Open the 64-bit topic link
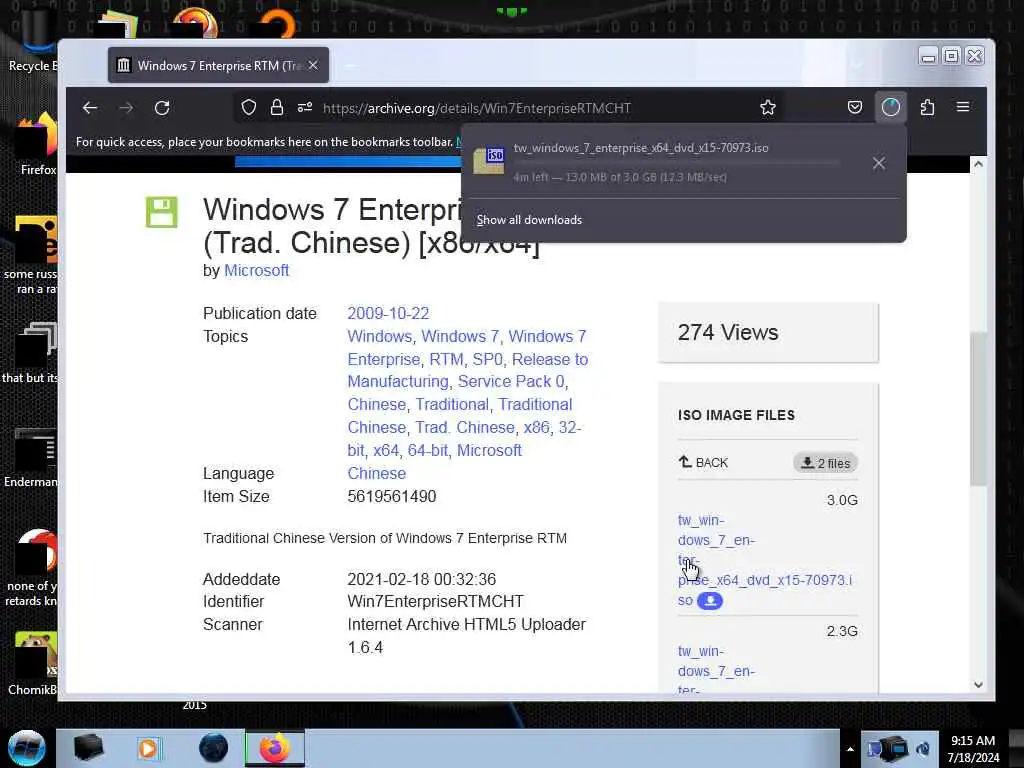The width and height of the screenshot is (1024, 768). tap(428, 451)
